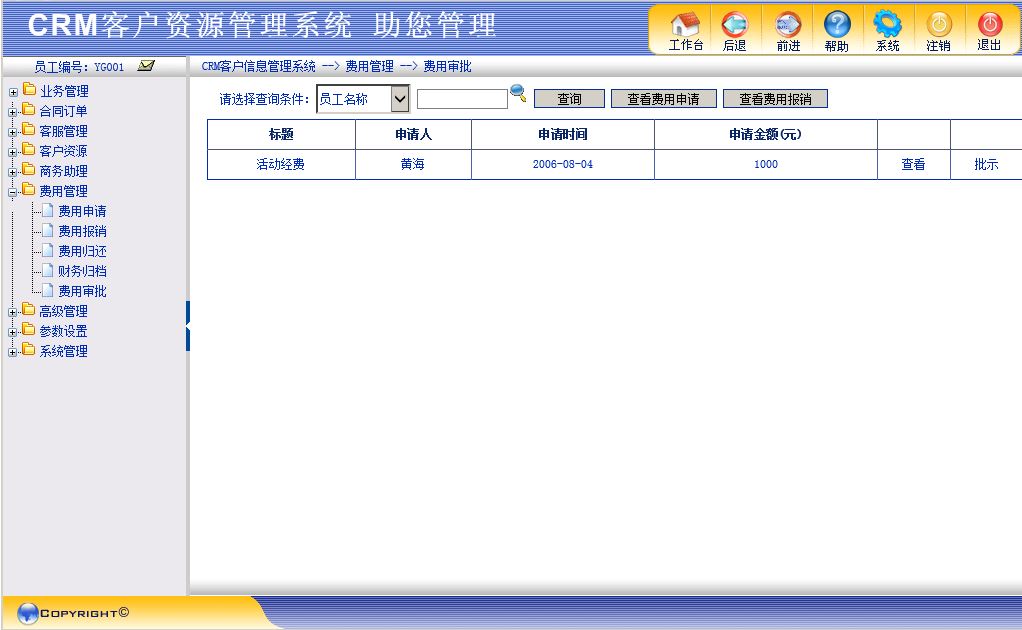
Task: Open the 员工名称 query condition dropdown
Action: [x=400, y=99]
